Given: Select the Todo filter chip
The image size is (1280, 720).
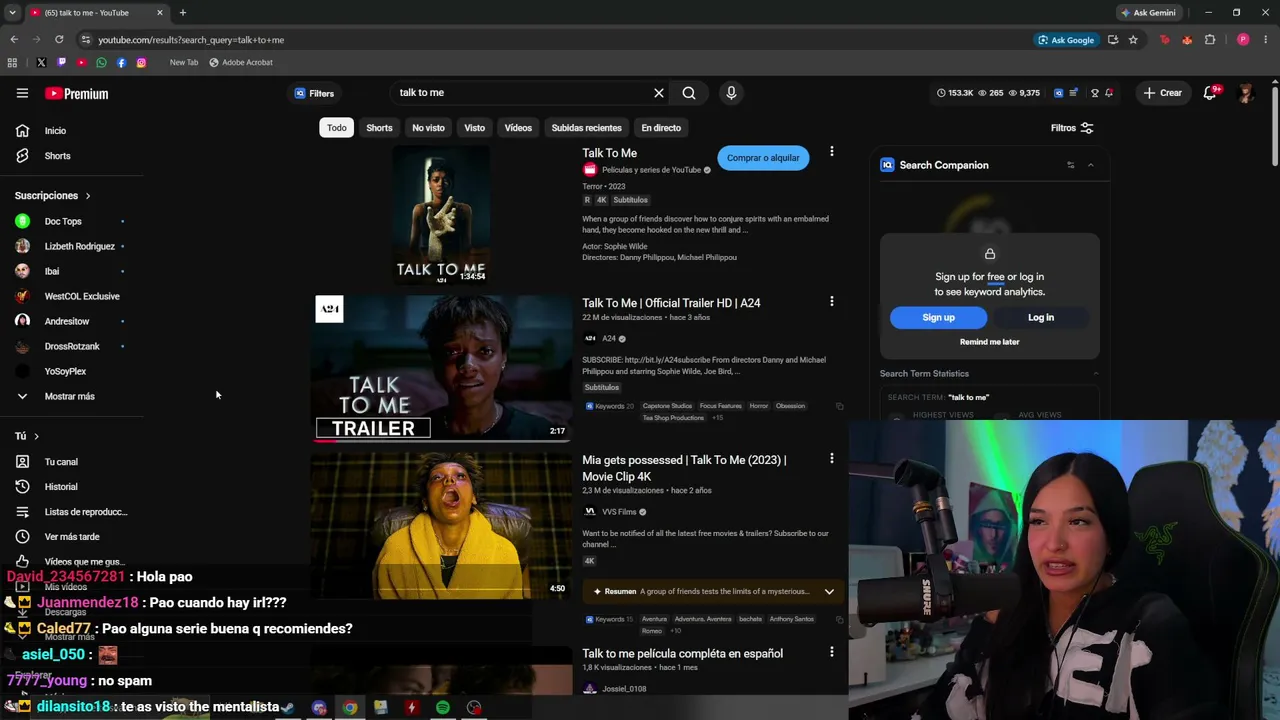Looking at the screenshot, I should (337, 128).
